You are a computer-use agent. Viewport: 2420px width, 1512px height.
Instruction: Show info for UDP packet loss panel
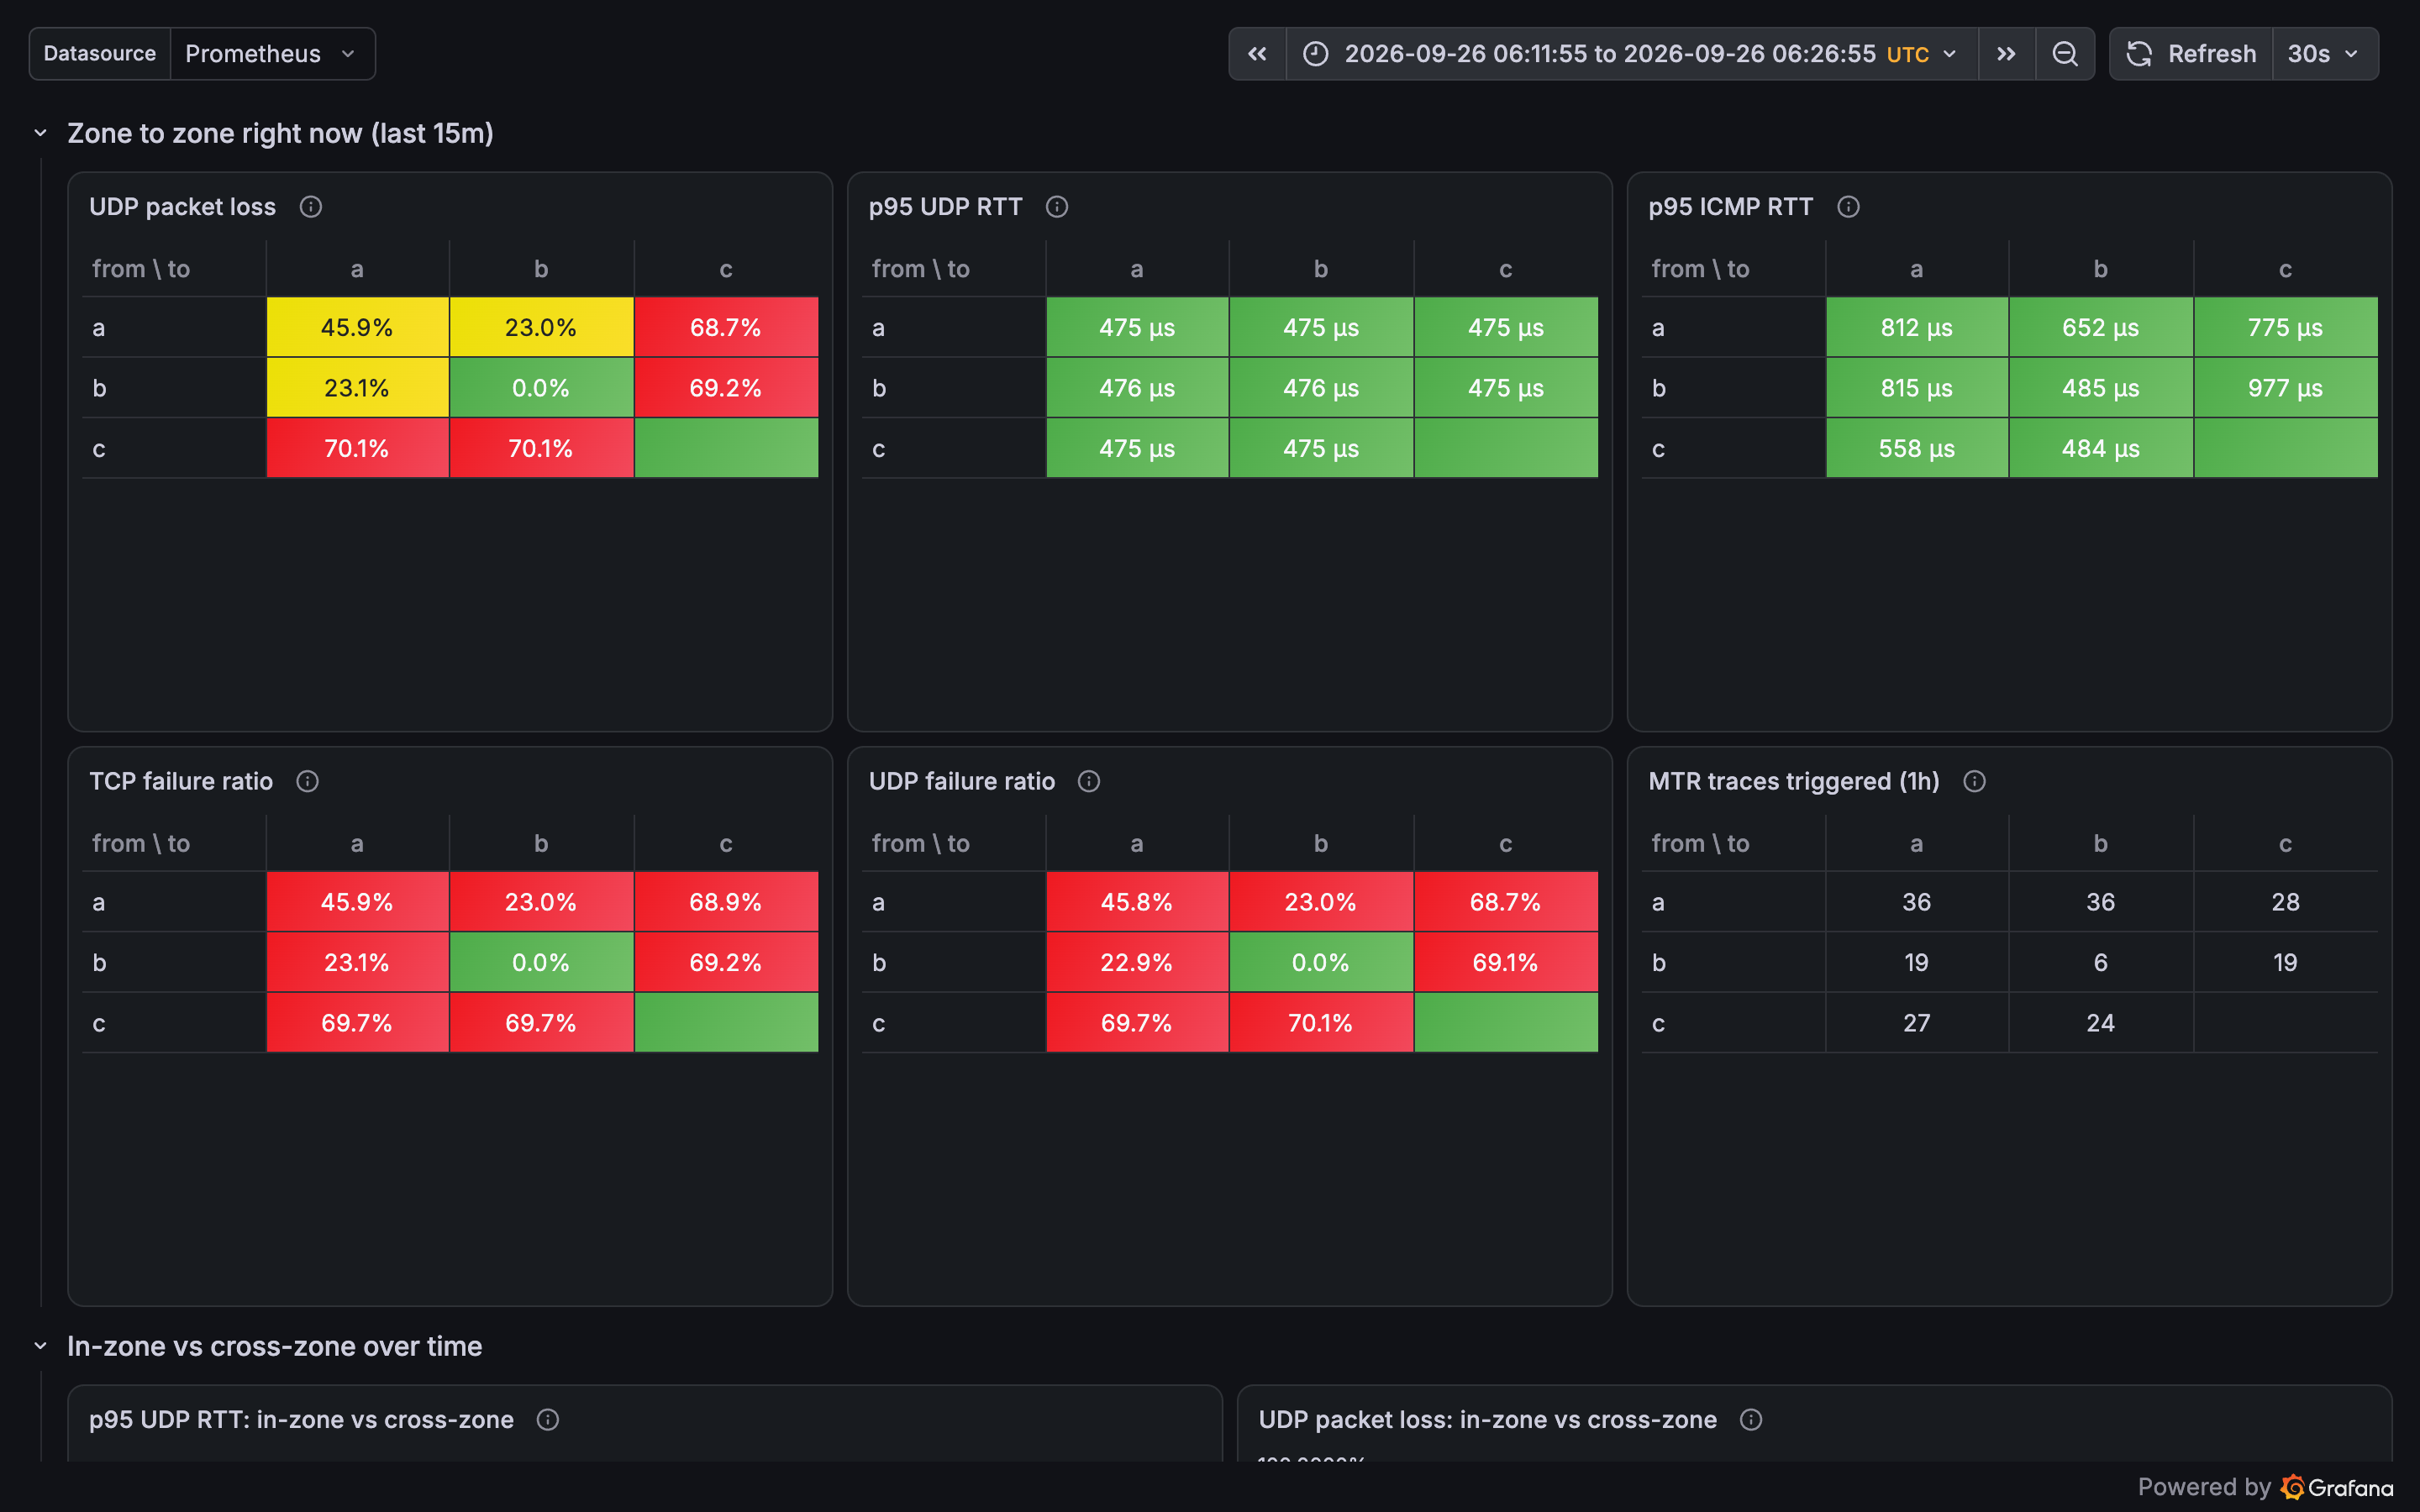311,207
